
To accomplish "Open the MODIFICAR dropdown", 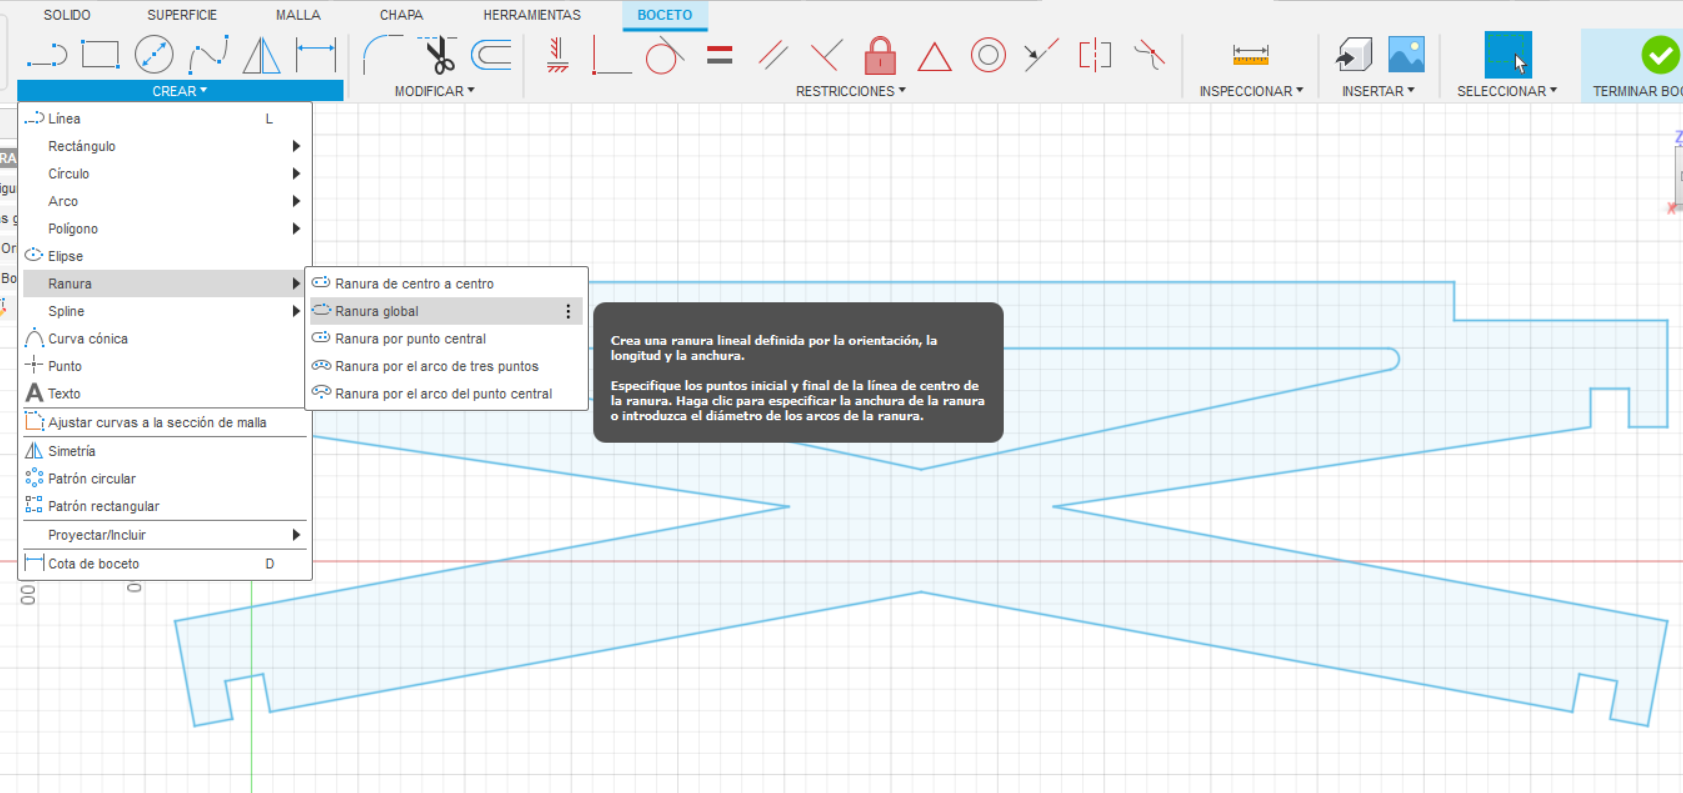I will coord(434,91).
